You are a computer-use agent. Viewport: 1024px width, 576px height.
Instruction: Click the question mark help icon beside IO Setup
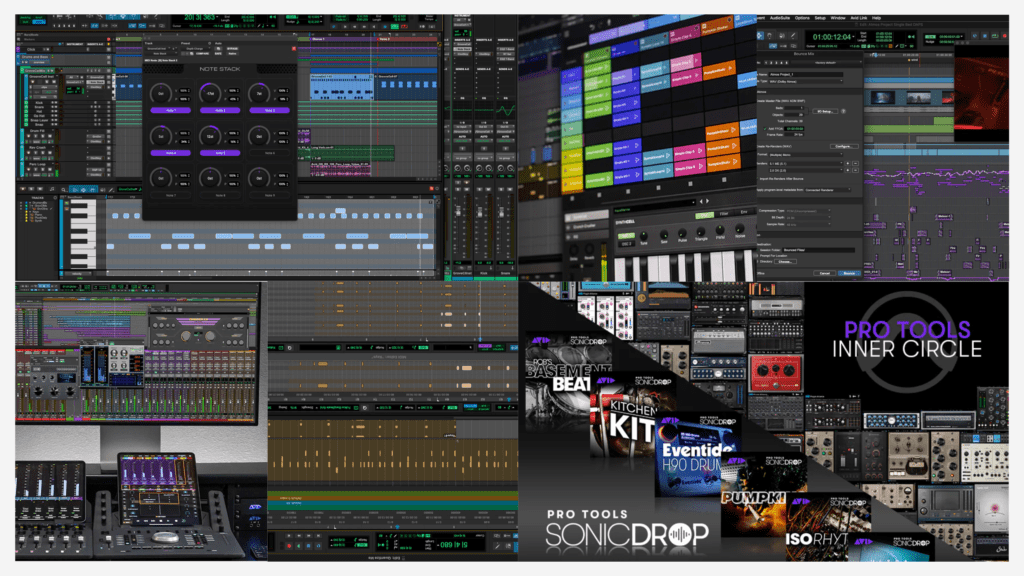coord(843,112)
